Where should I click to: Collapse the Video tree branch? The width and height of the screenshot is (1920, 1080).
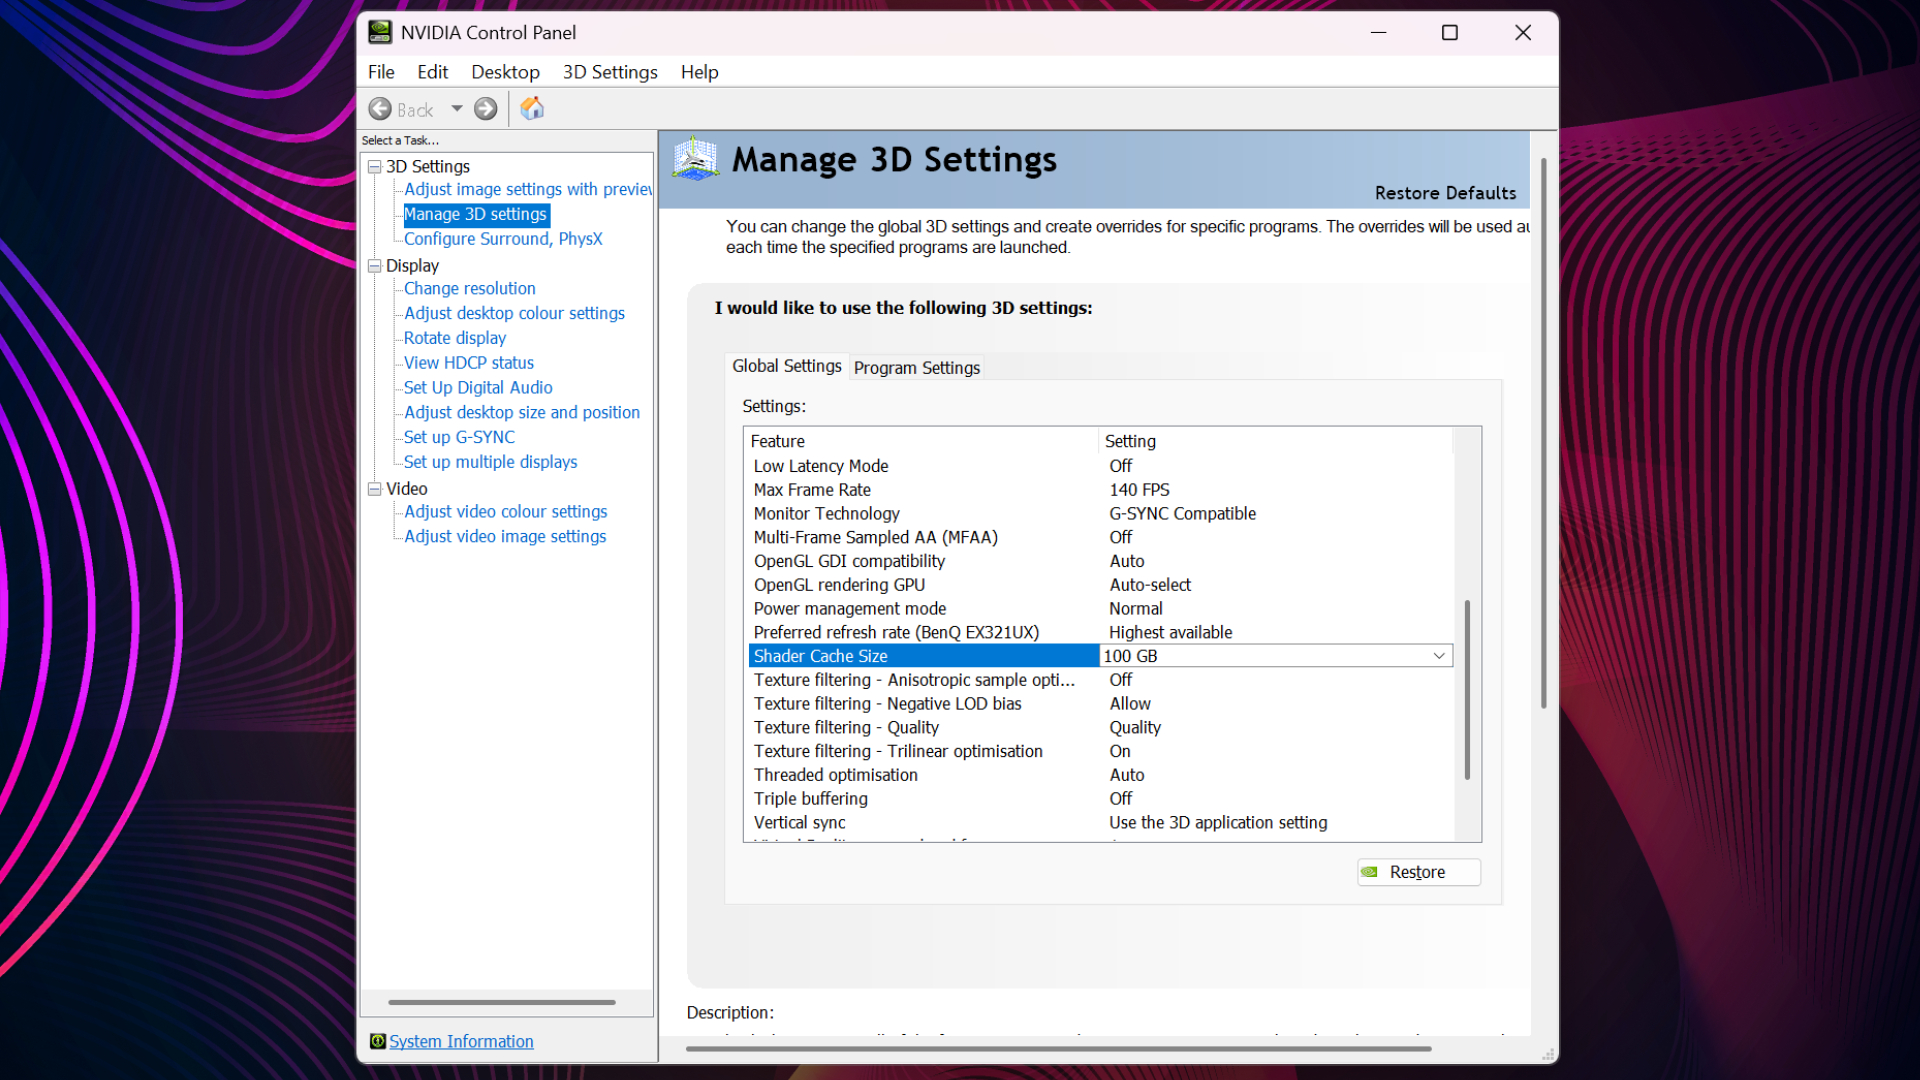coord(375,488)
